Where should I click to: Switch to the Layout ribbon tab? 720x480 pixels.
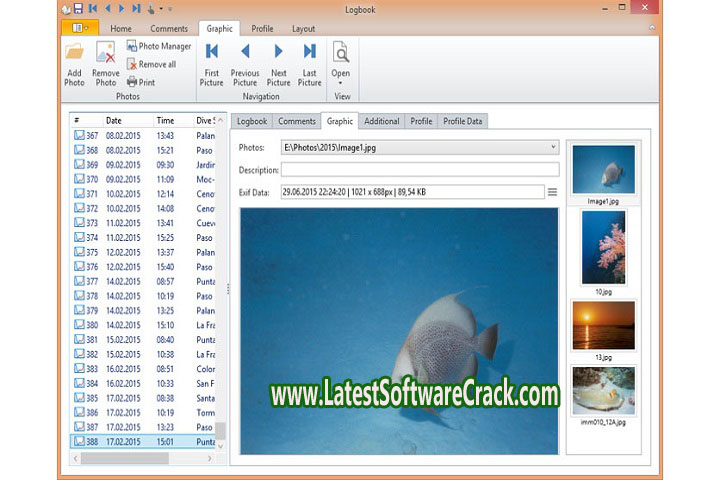(x=303, y=29)
